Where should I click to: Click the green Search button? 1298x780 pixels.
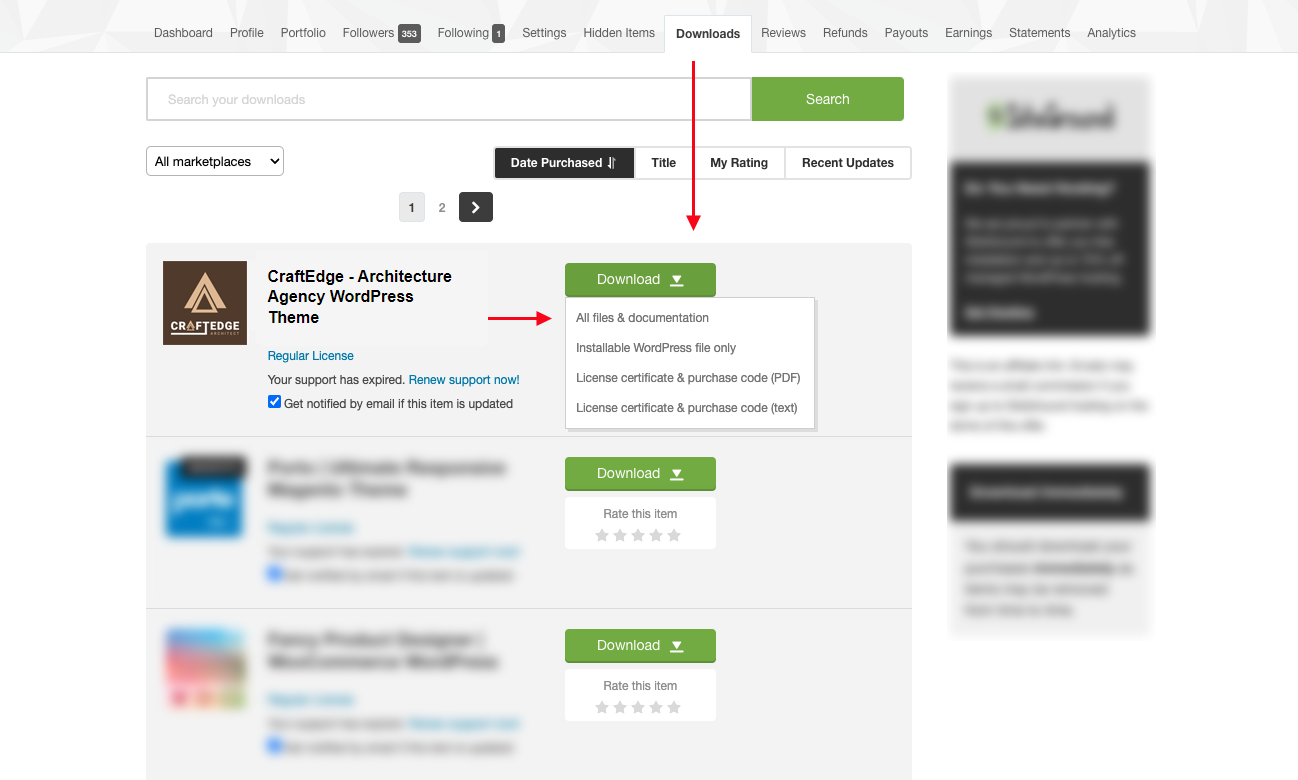pos(827,99)
